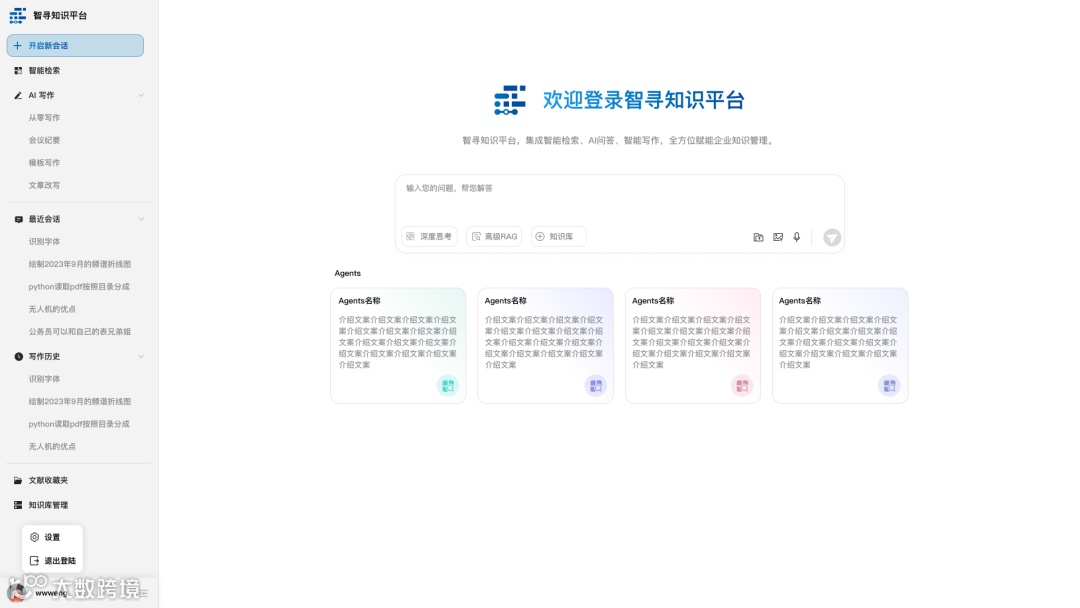Select 模板写作 submenu item
The height and width of the screenshot is (608, 1080).
click(x=44, y=163)
